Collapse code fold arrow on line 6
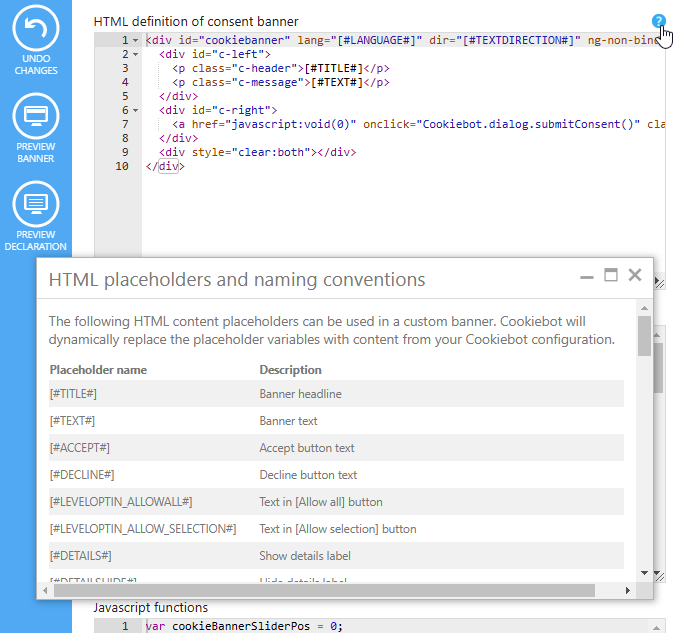 [136, 111]
